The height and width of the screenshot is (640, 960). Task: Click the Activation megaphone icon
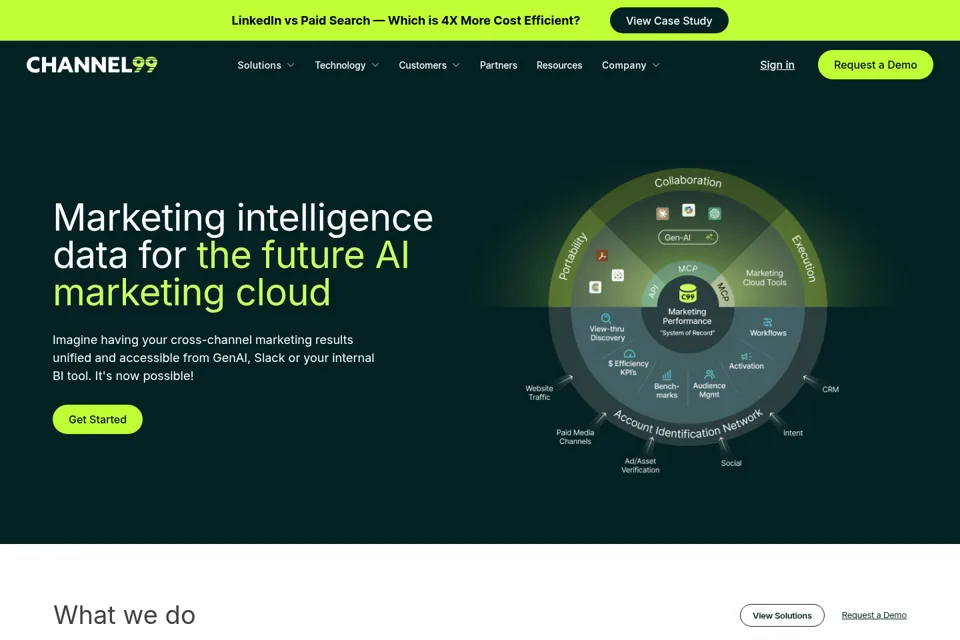(746, 356)
